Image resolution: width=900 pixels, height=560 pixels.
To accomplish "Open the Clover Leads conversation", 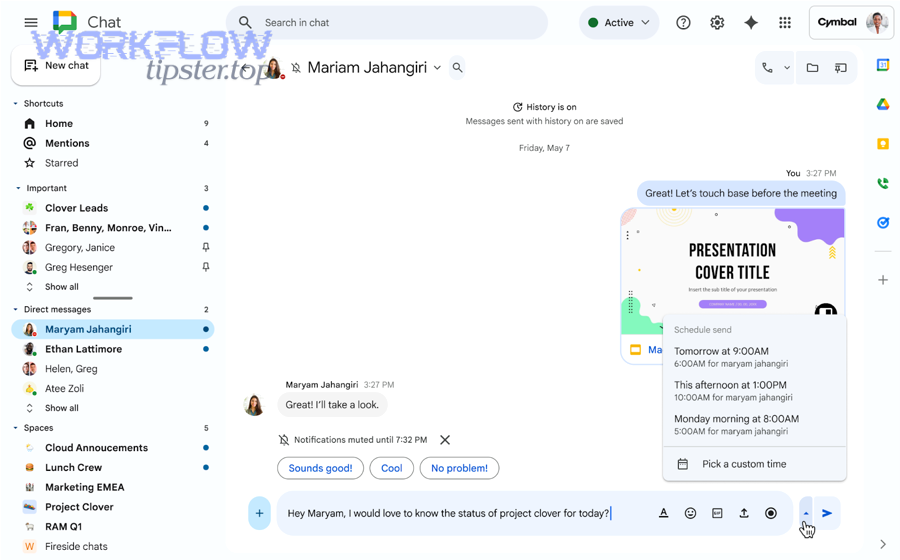I will click(x=76, y=208).
